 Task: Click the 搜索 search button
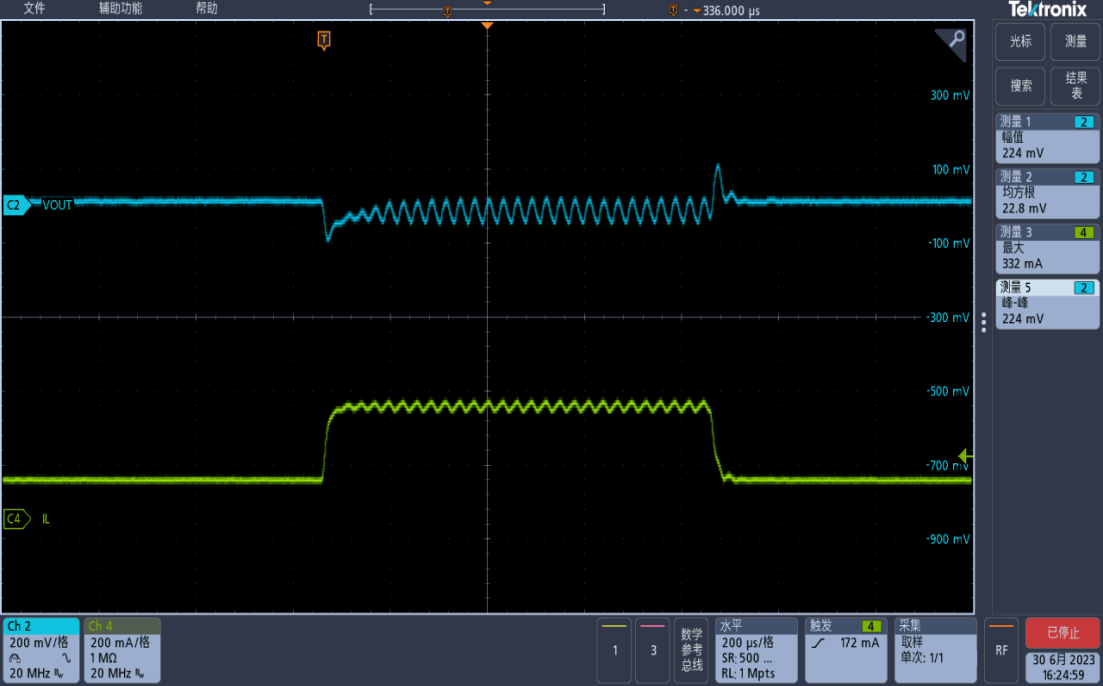click(1020, 86)
